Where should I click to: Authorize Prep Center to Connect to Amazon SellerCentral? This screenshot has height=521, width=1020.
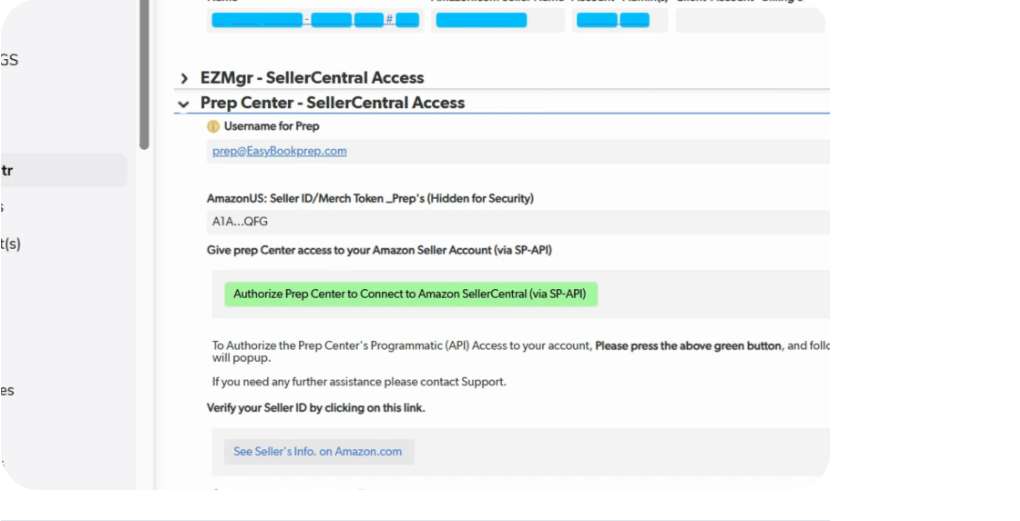tap(410, 294)
